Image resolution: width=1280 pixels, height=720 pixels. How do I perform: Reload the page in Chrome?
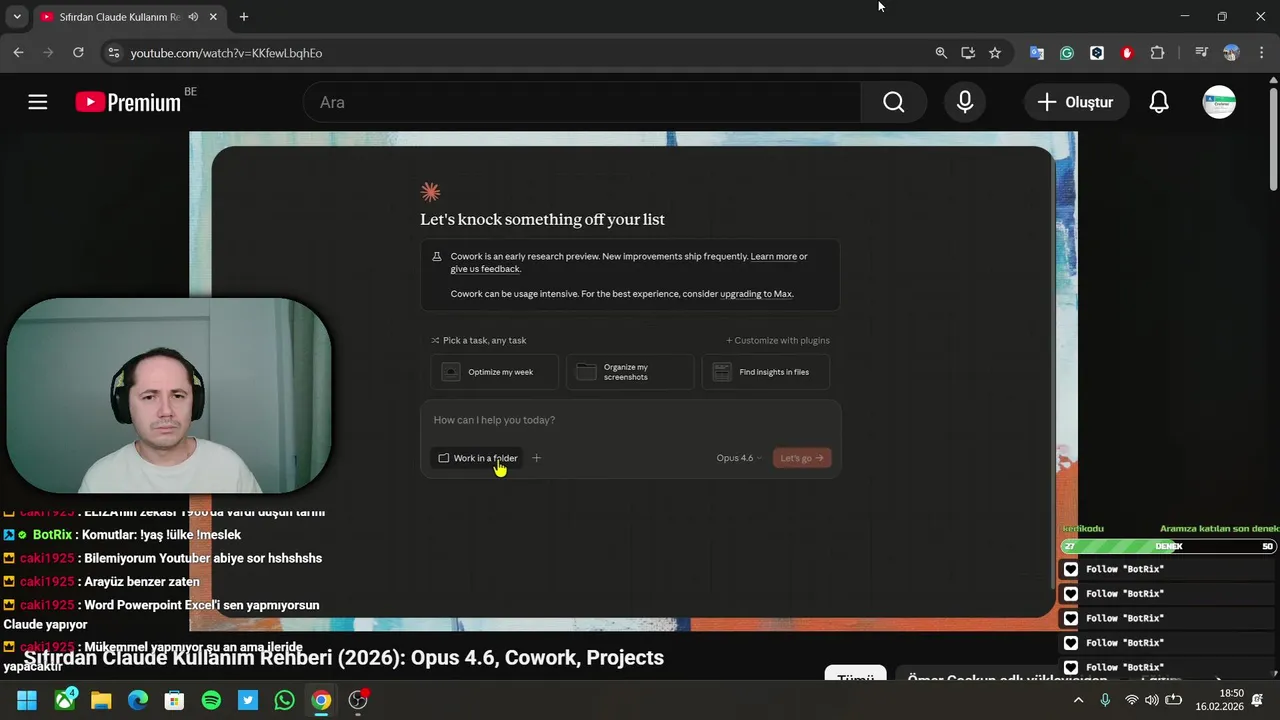tap(78, 53)
